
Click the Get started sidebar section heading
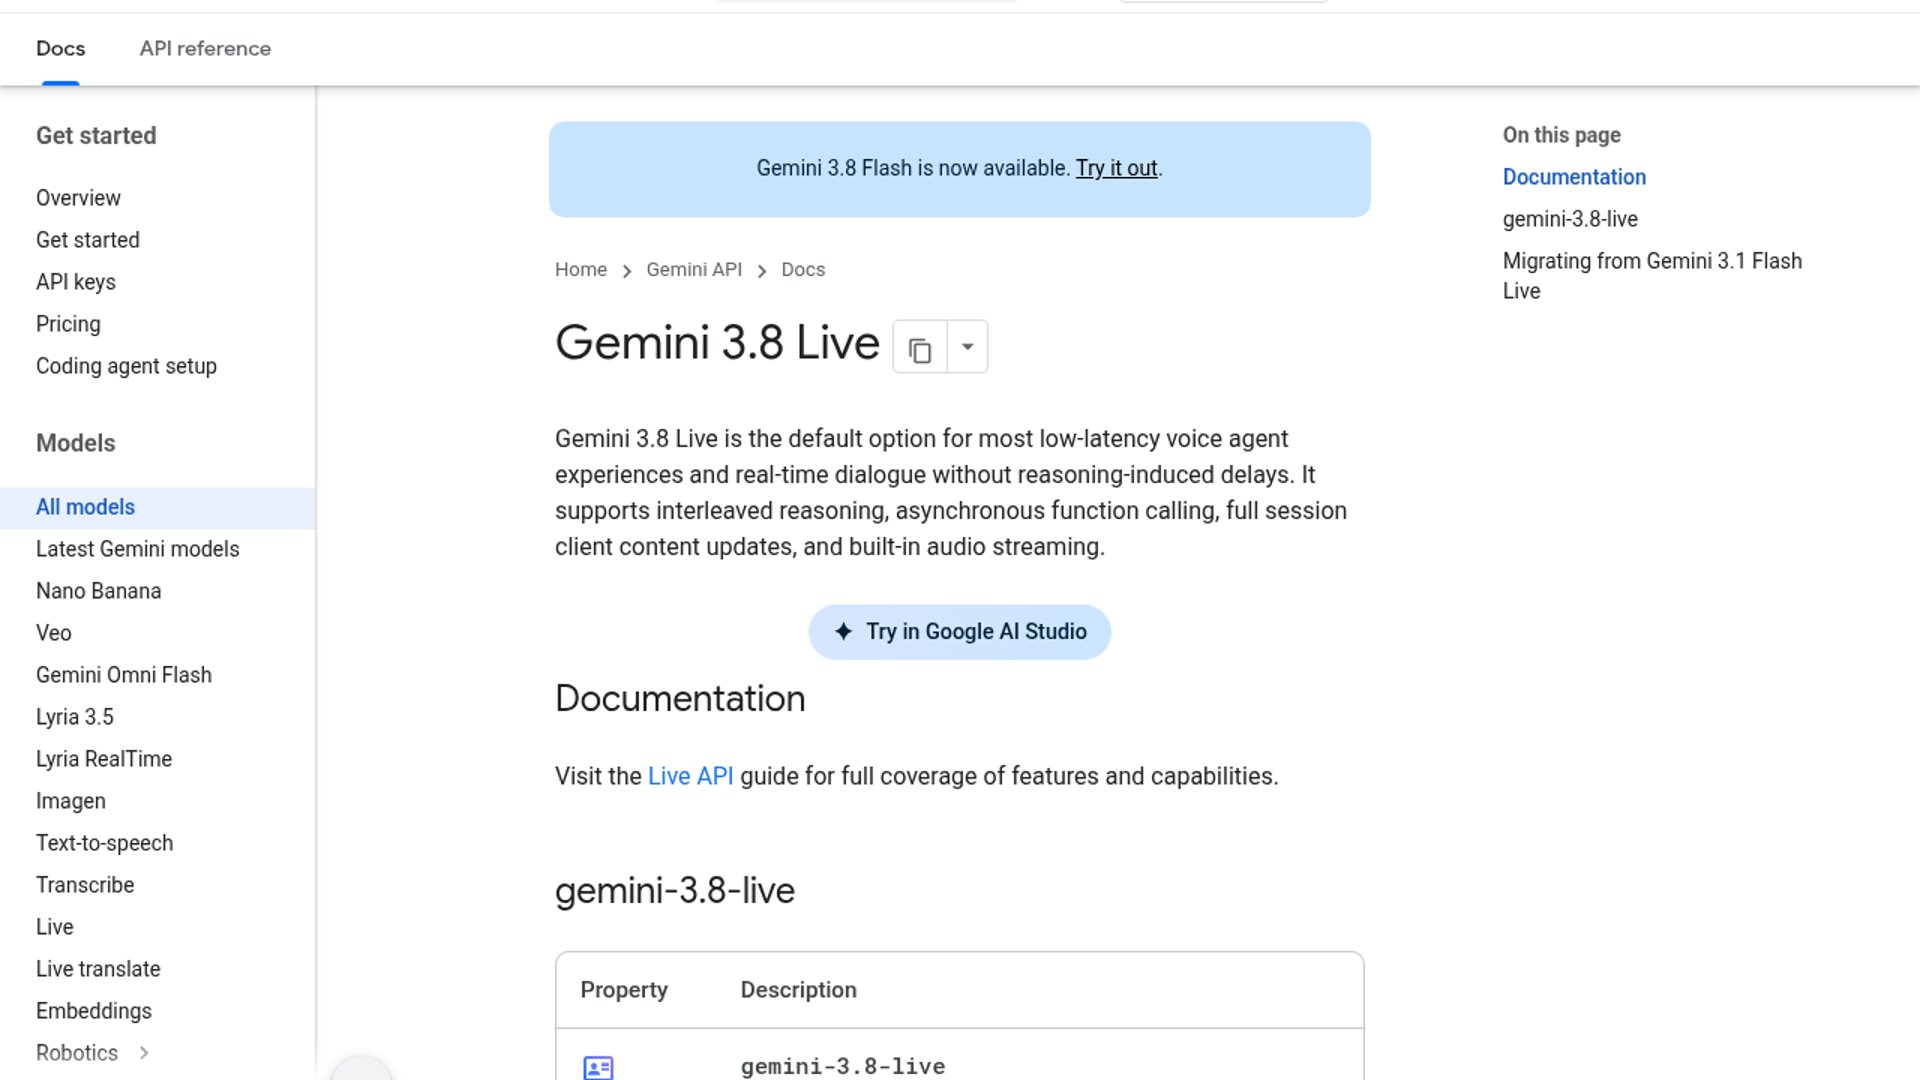(x=96, y=136)
